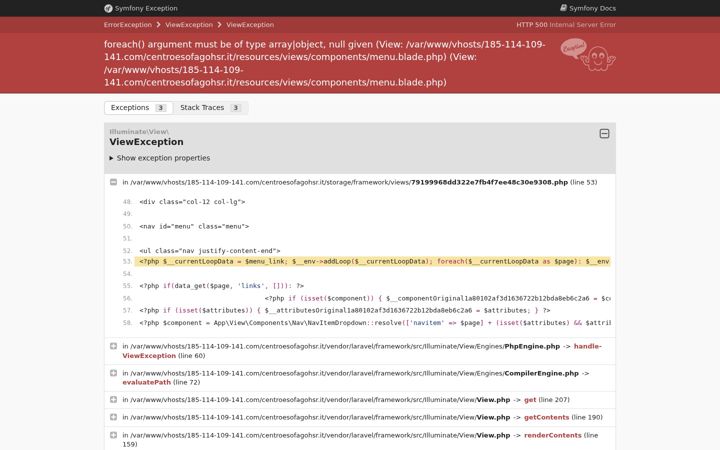720x450 pixels.
Task: Switch to the Stack Traces tab
Action: [210, 107]
